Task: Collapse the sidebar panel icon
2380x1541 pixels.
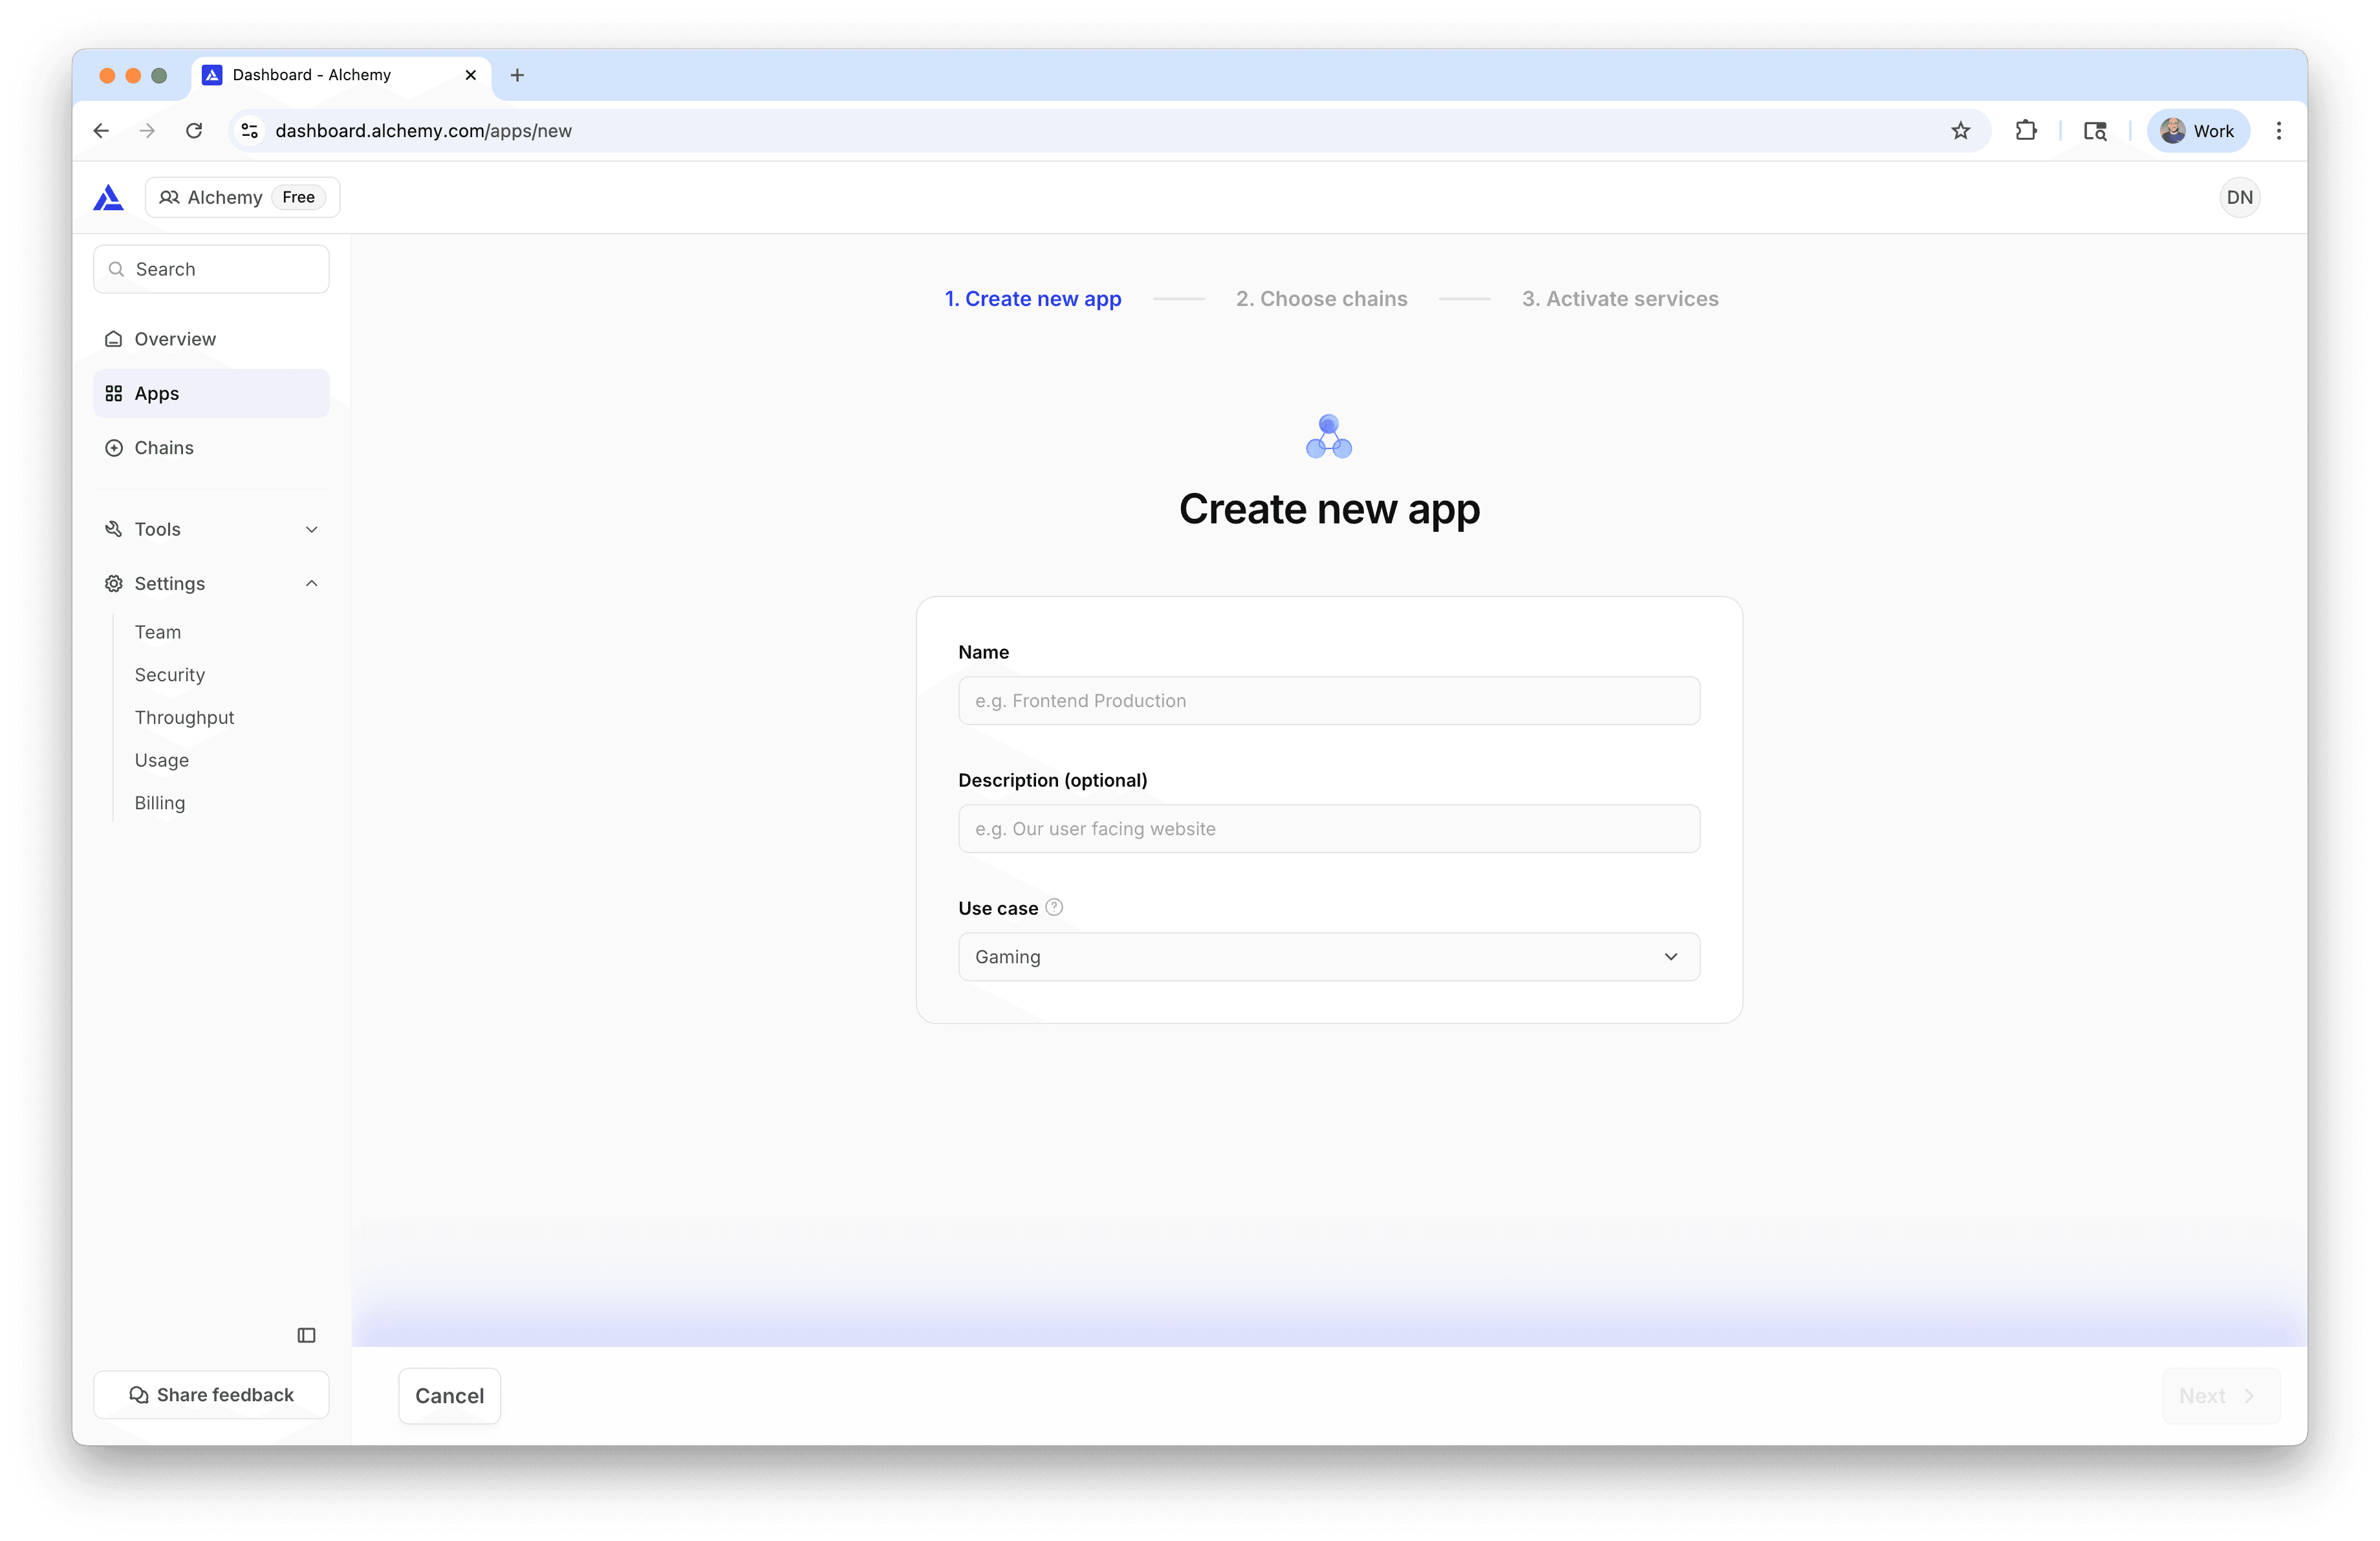Action: pyautogui.click(x=306, y=1335)
